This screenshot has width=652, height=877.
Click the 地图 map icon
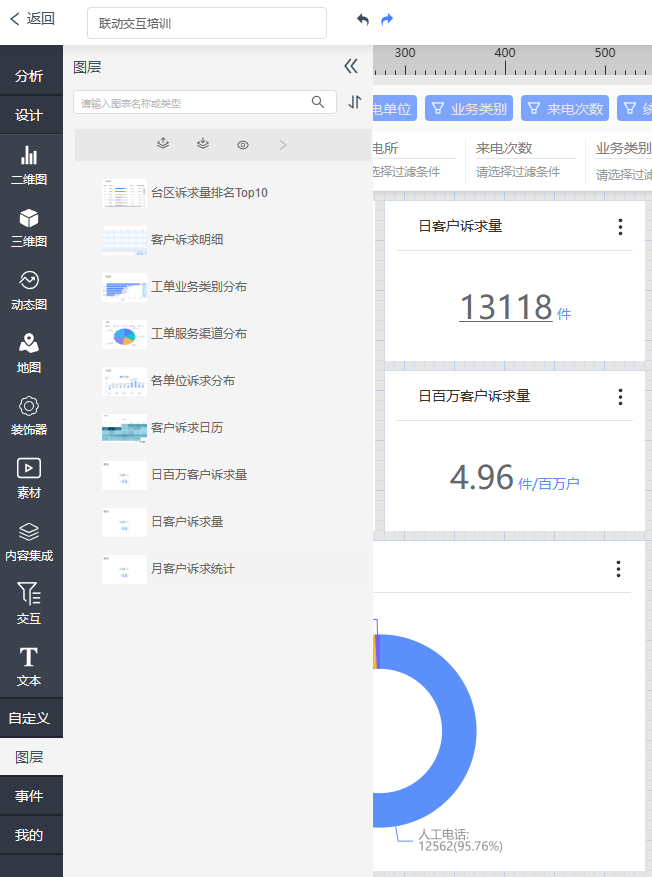pos(29,344)
